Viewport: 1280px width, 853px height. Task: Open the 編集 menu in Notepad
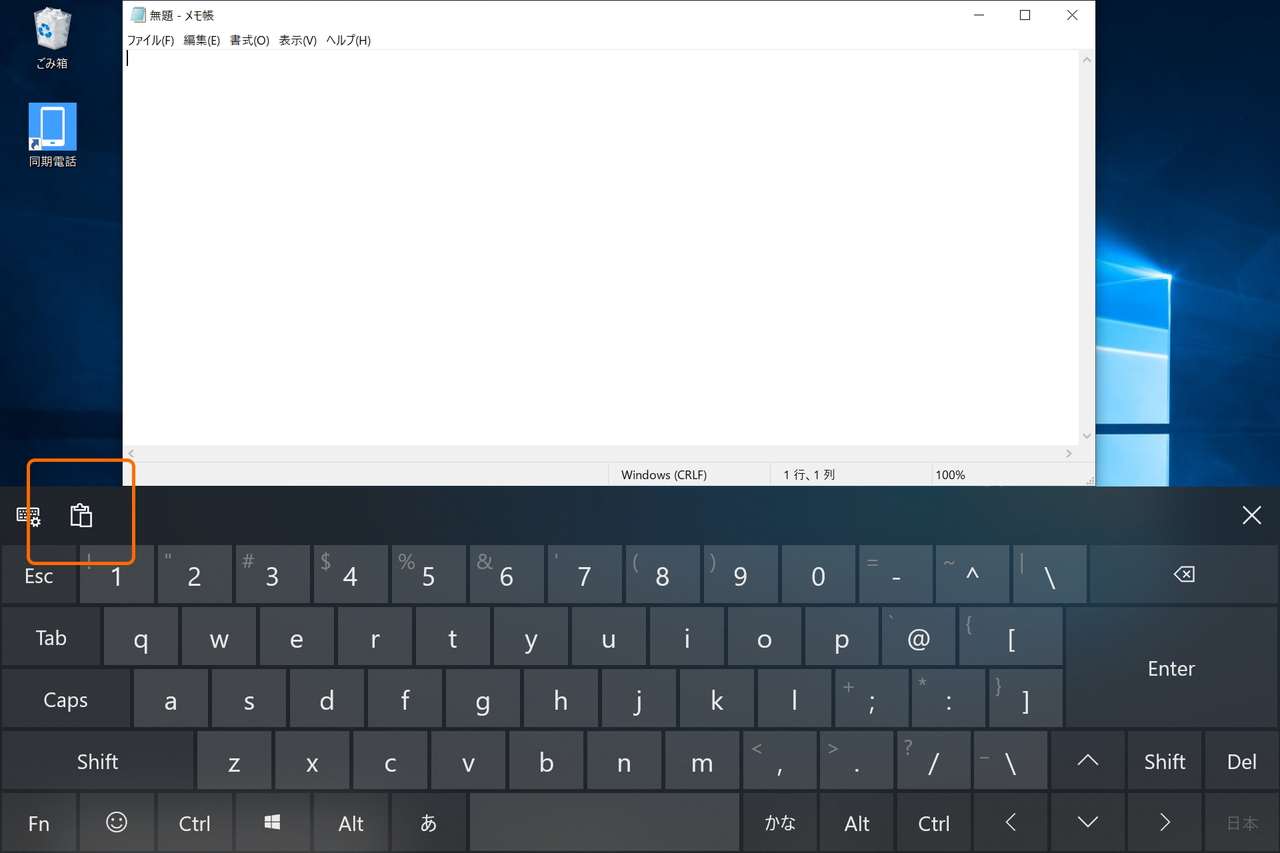(201, 40)
